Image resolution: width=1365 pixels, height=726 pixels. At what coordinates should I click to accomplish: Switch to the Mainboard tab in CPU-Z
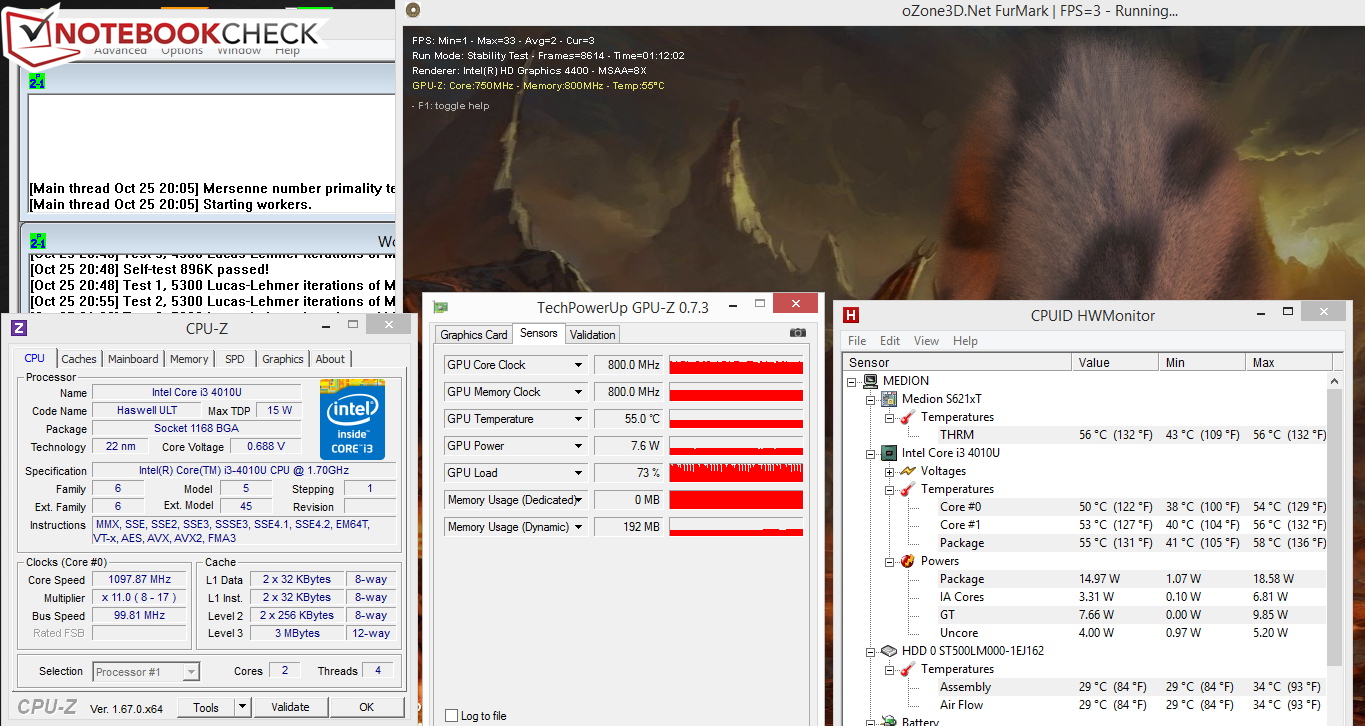click(133, 359)
